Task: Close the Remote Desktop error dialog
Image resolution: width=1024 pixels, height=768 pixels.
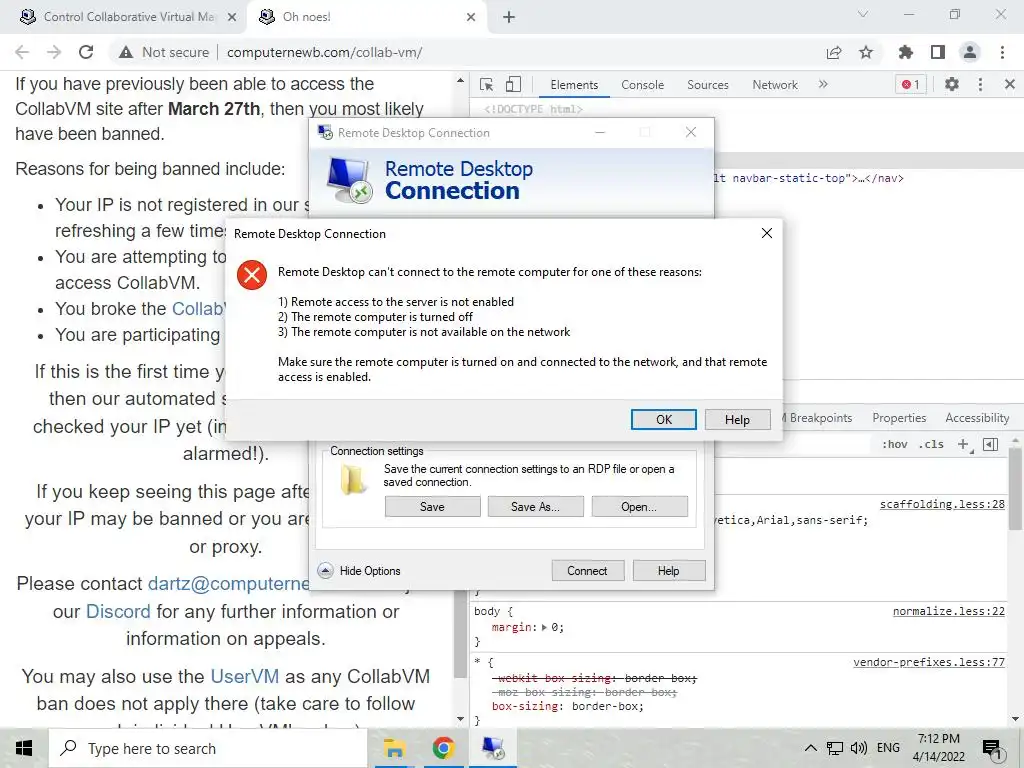Action: [767, 233]
